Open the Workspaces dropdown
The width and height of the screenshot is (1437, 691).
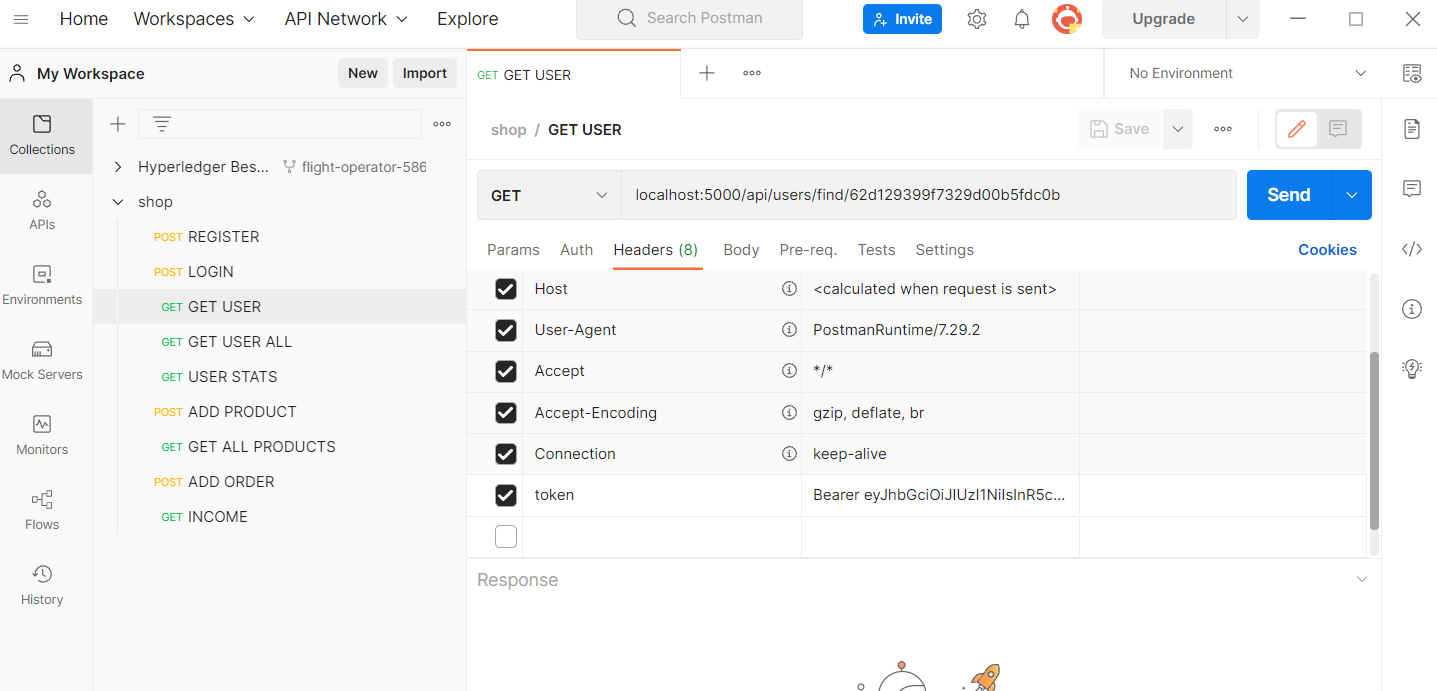click(x=194, y=19)
